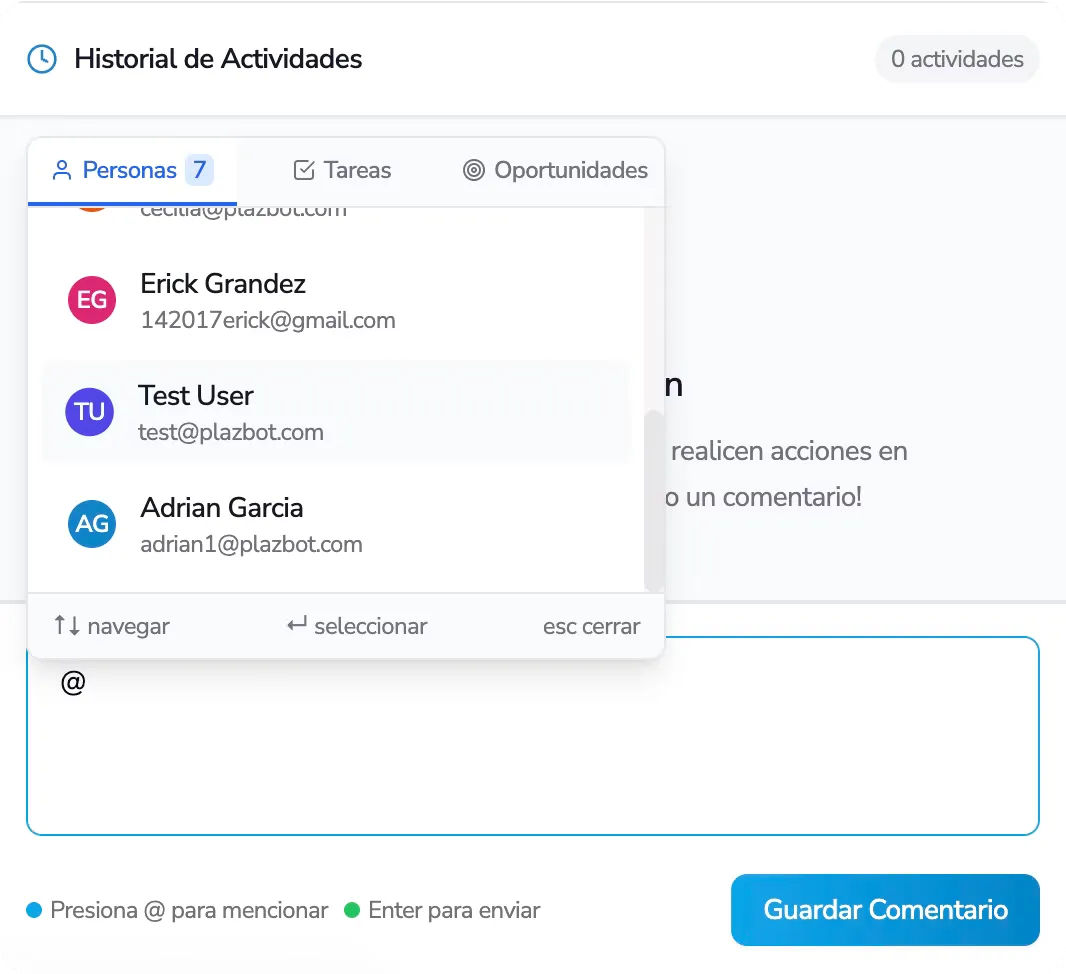Screen dimensions: 1066x974
Task: Click the clock icon beside Historial de Actividades
Action: point(42,59)
